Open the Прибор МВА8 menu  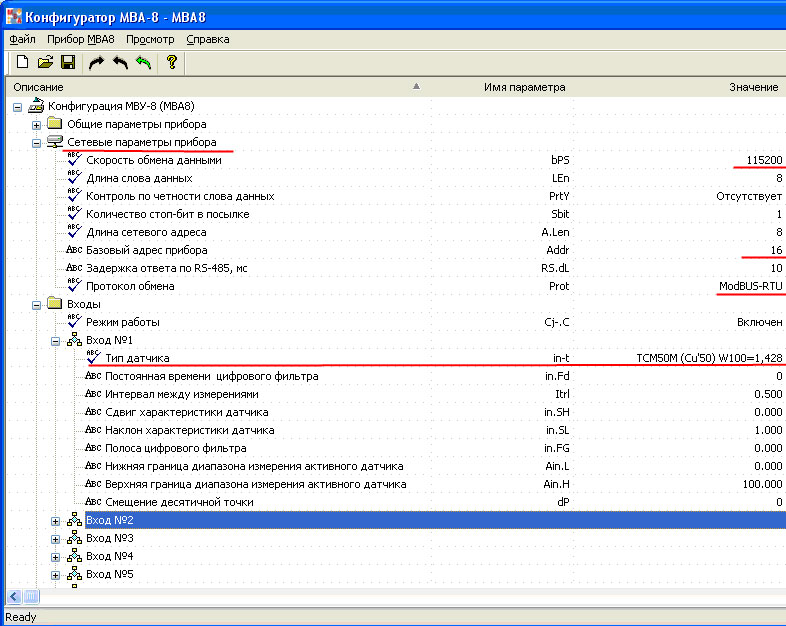pos(80,39)
